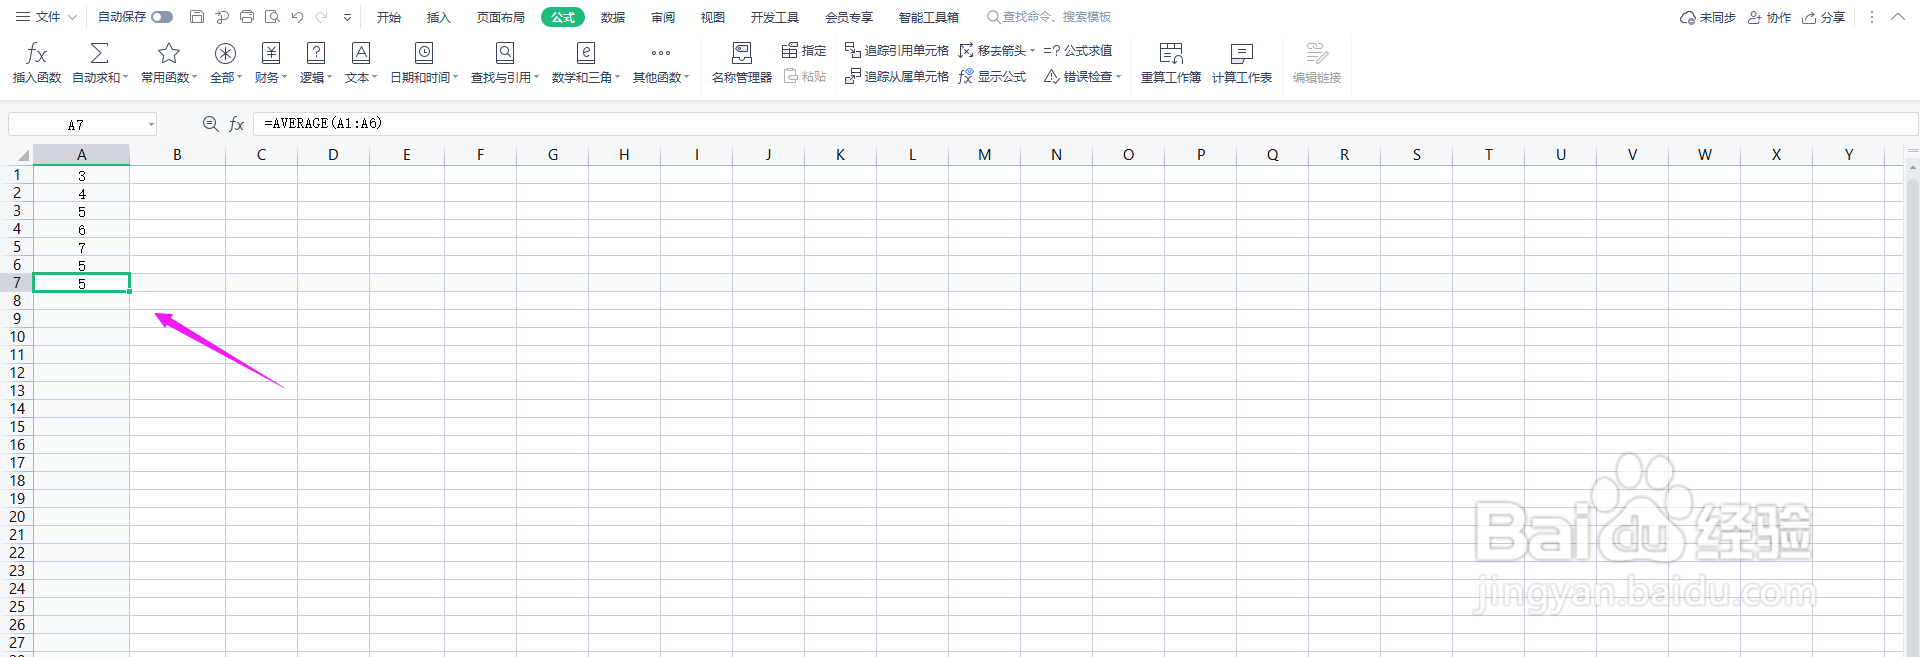Click the Text (文本) functions icon

pyautogui.click(x=361, y=53)
